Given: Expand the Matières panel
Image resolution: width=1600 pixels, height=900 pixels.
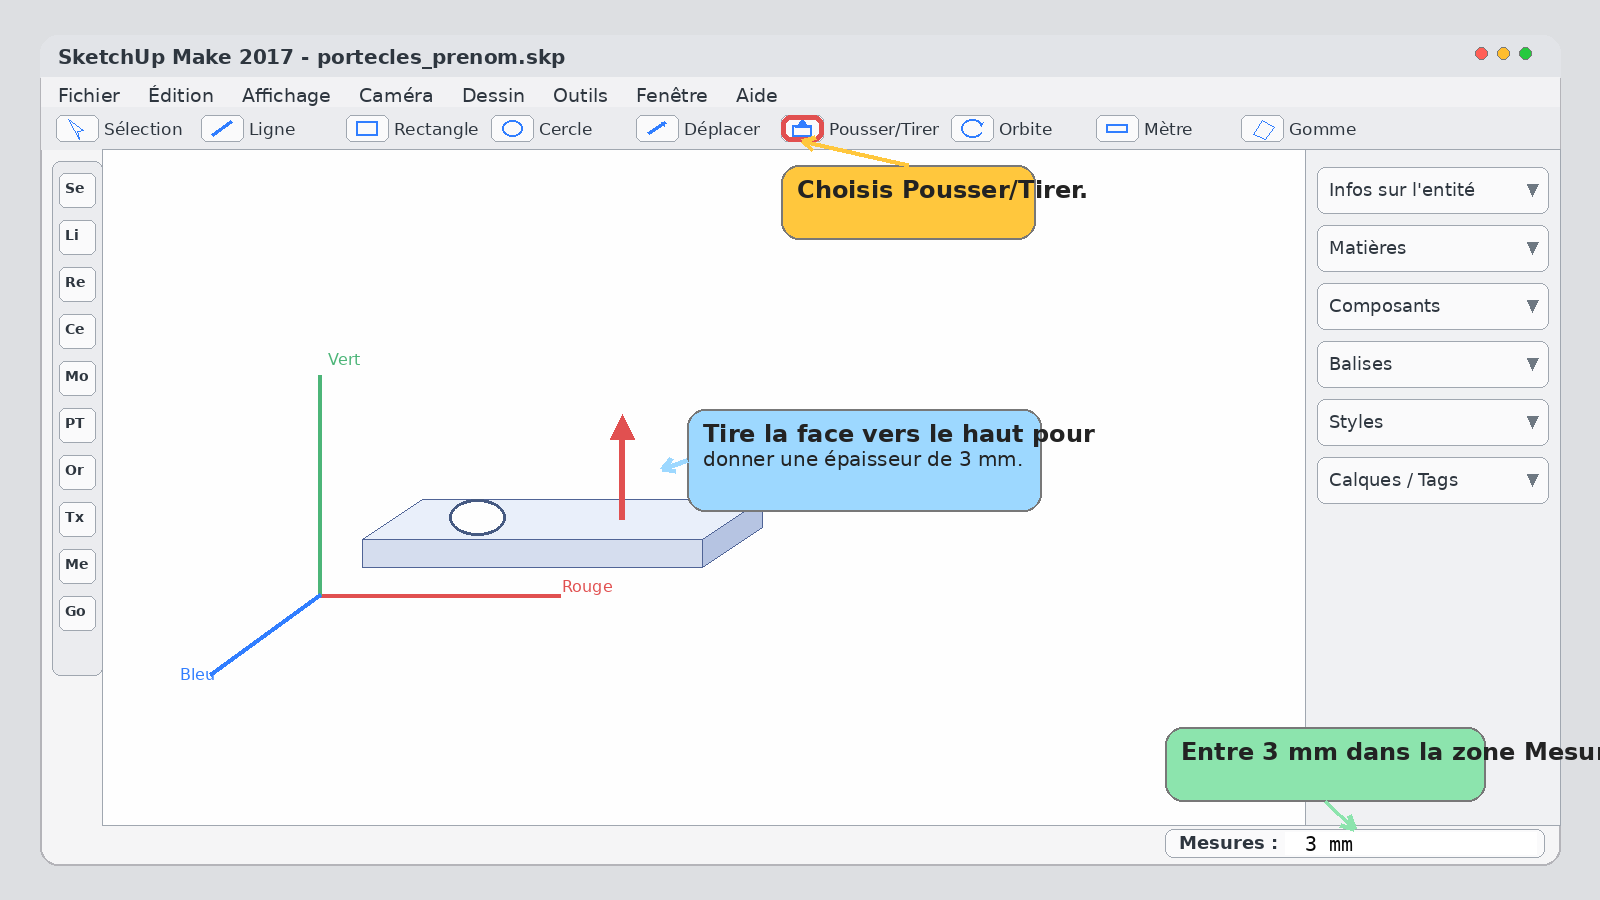Looking at the screenshot, I should click(1432, 248).
